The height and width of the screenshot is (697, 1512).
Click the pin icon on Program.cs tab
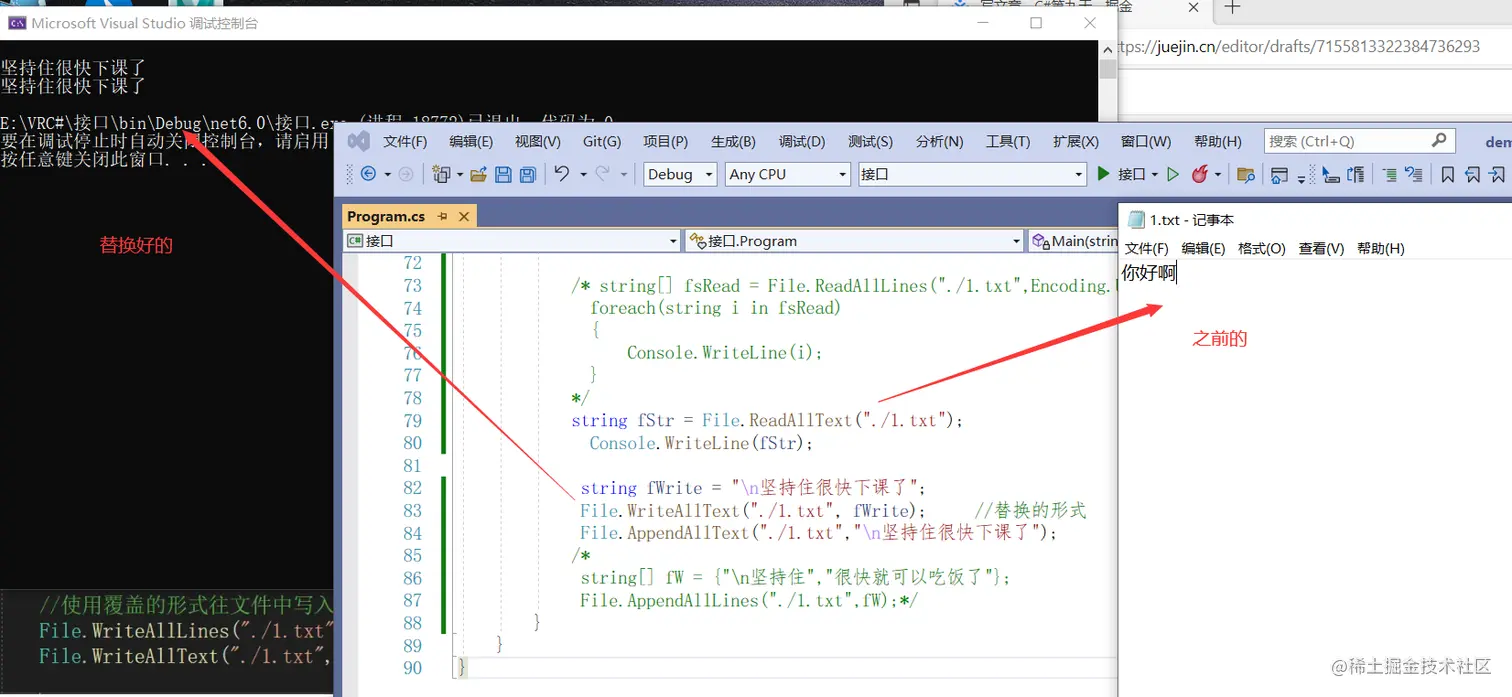[443, 216]
